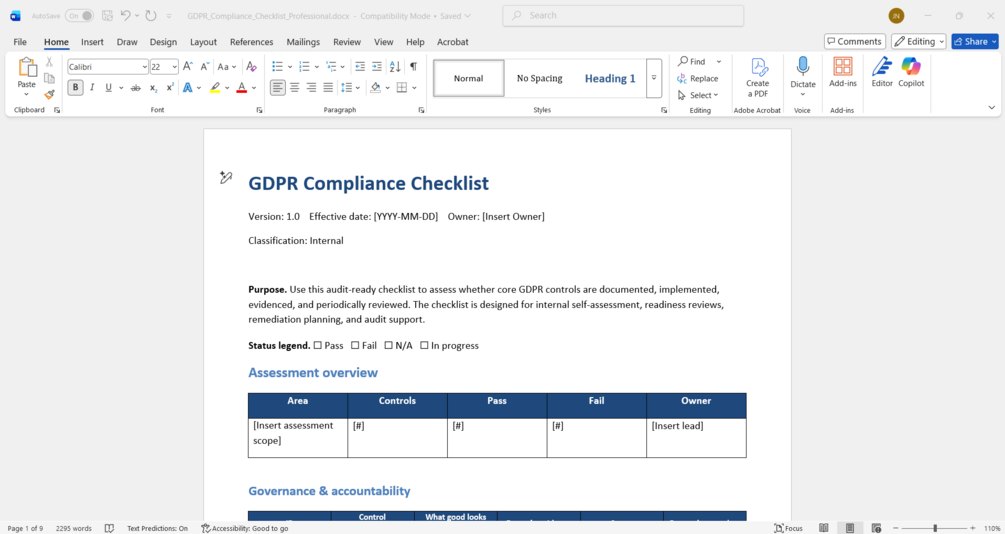Check the N/A checkbox in status legend
This screenshot has height=534, width=1005.
388,345
